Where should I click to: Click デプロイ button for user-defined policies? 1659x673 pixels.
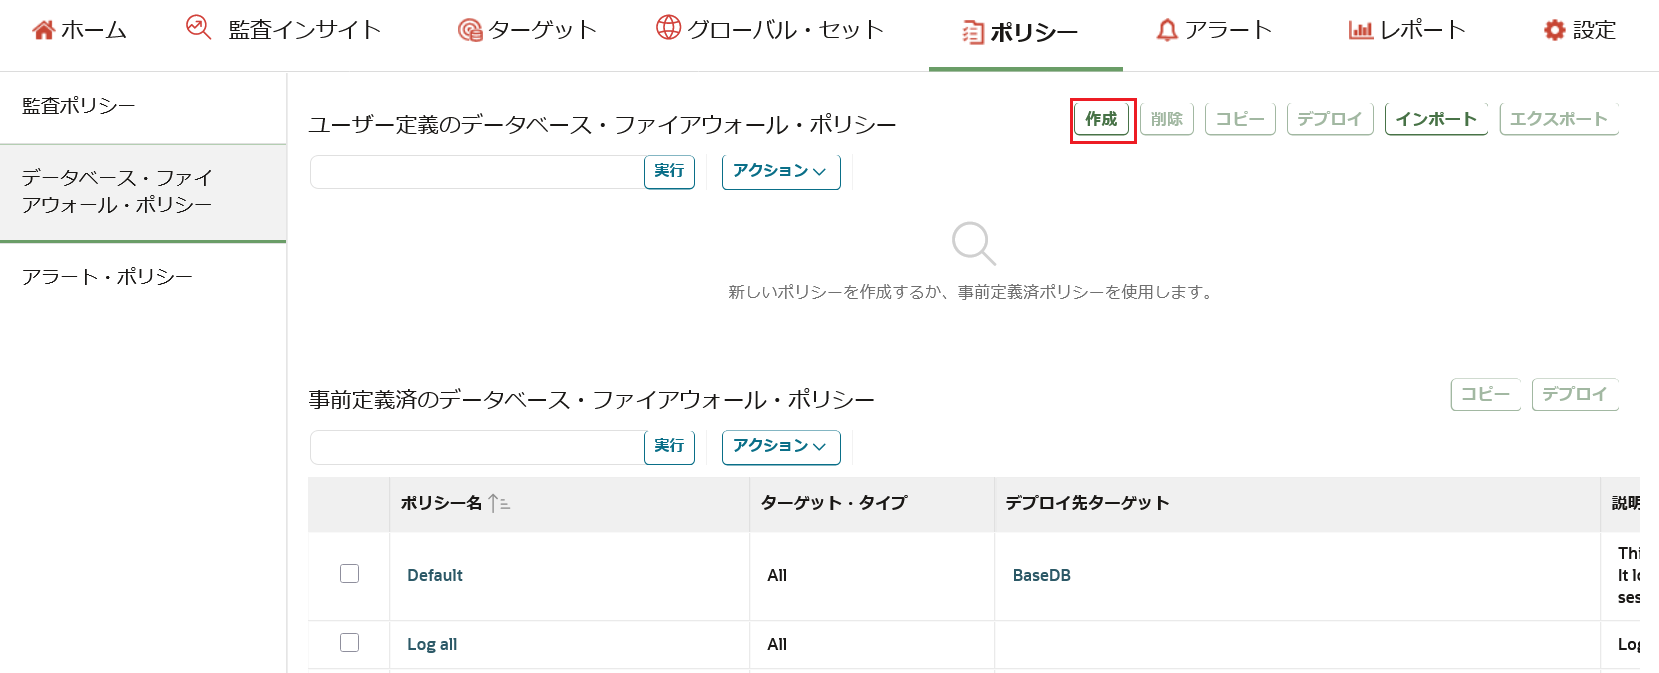pos(1330,119)
